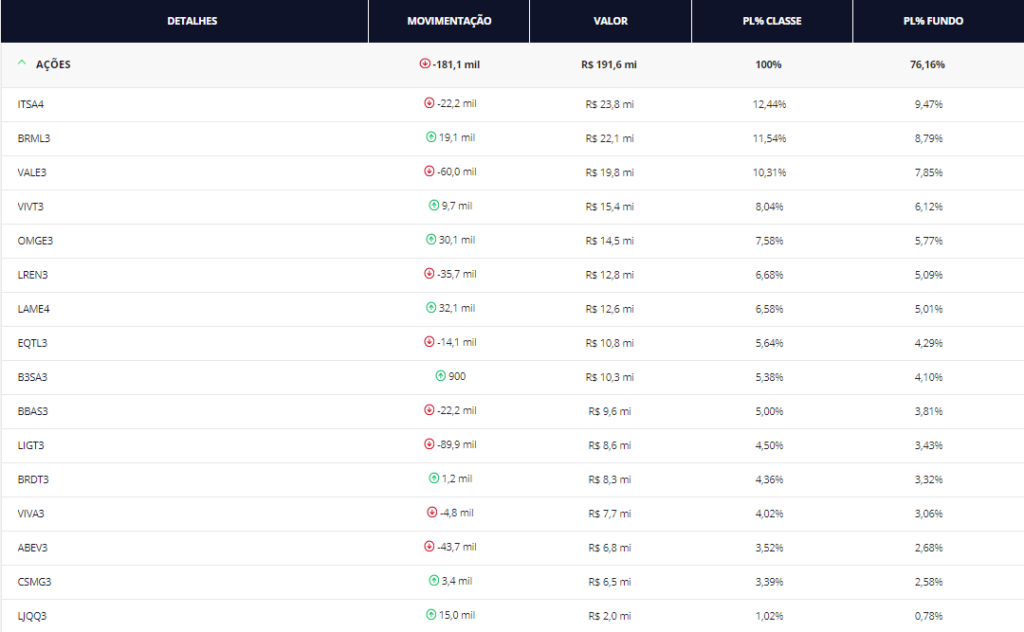Click ABEV3 class share 3,52%
The image size is (1024, 632).
pyautogui.click(x=769, y=548)
